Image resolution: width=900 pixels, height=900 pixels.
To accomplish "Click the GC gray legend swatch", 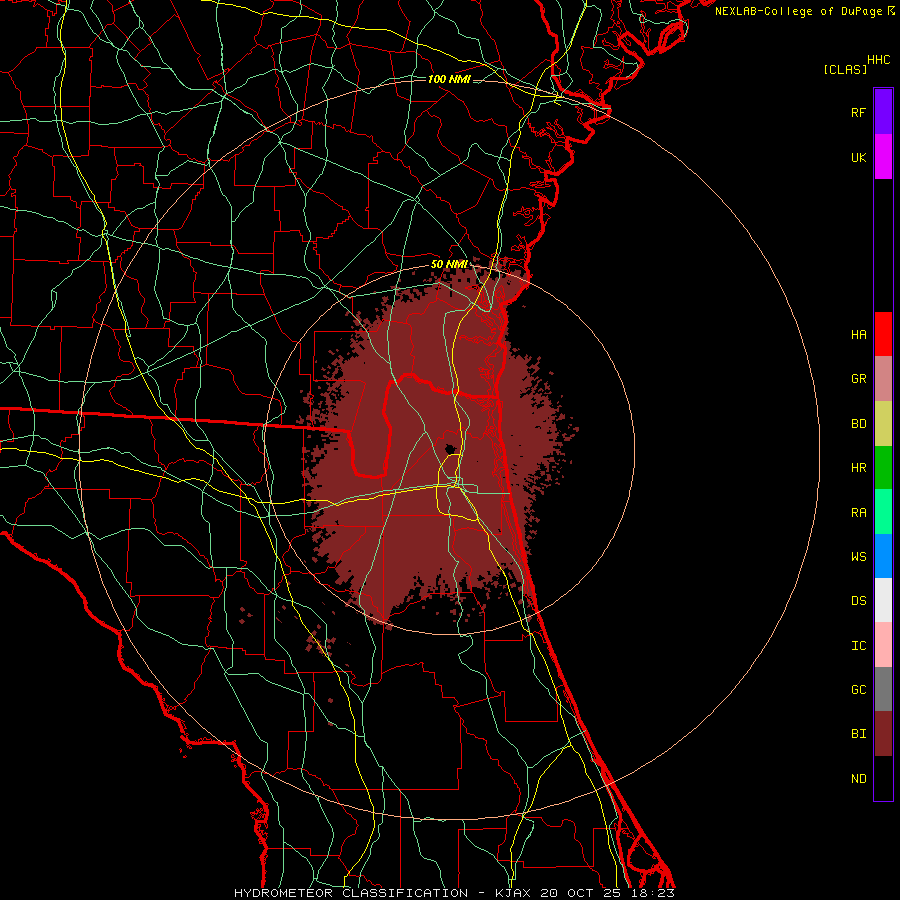I will tap(883, 689).
